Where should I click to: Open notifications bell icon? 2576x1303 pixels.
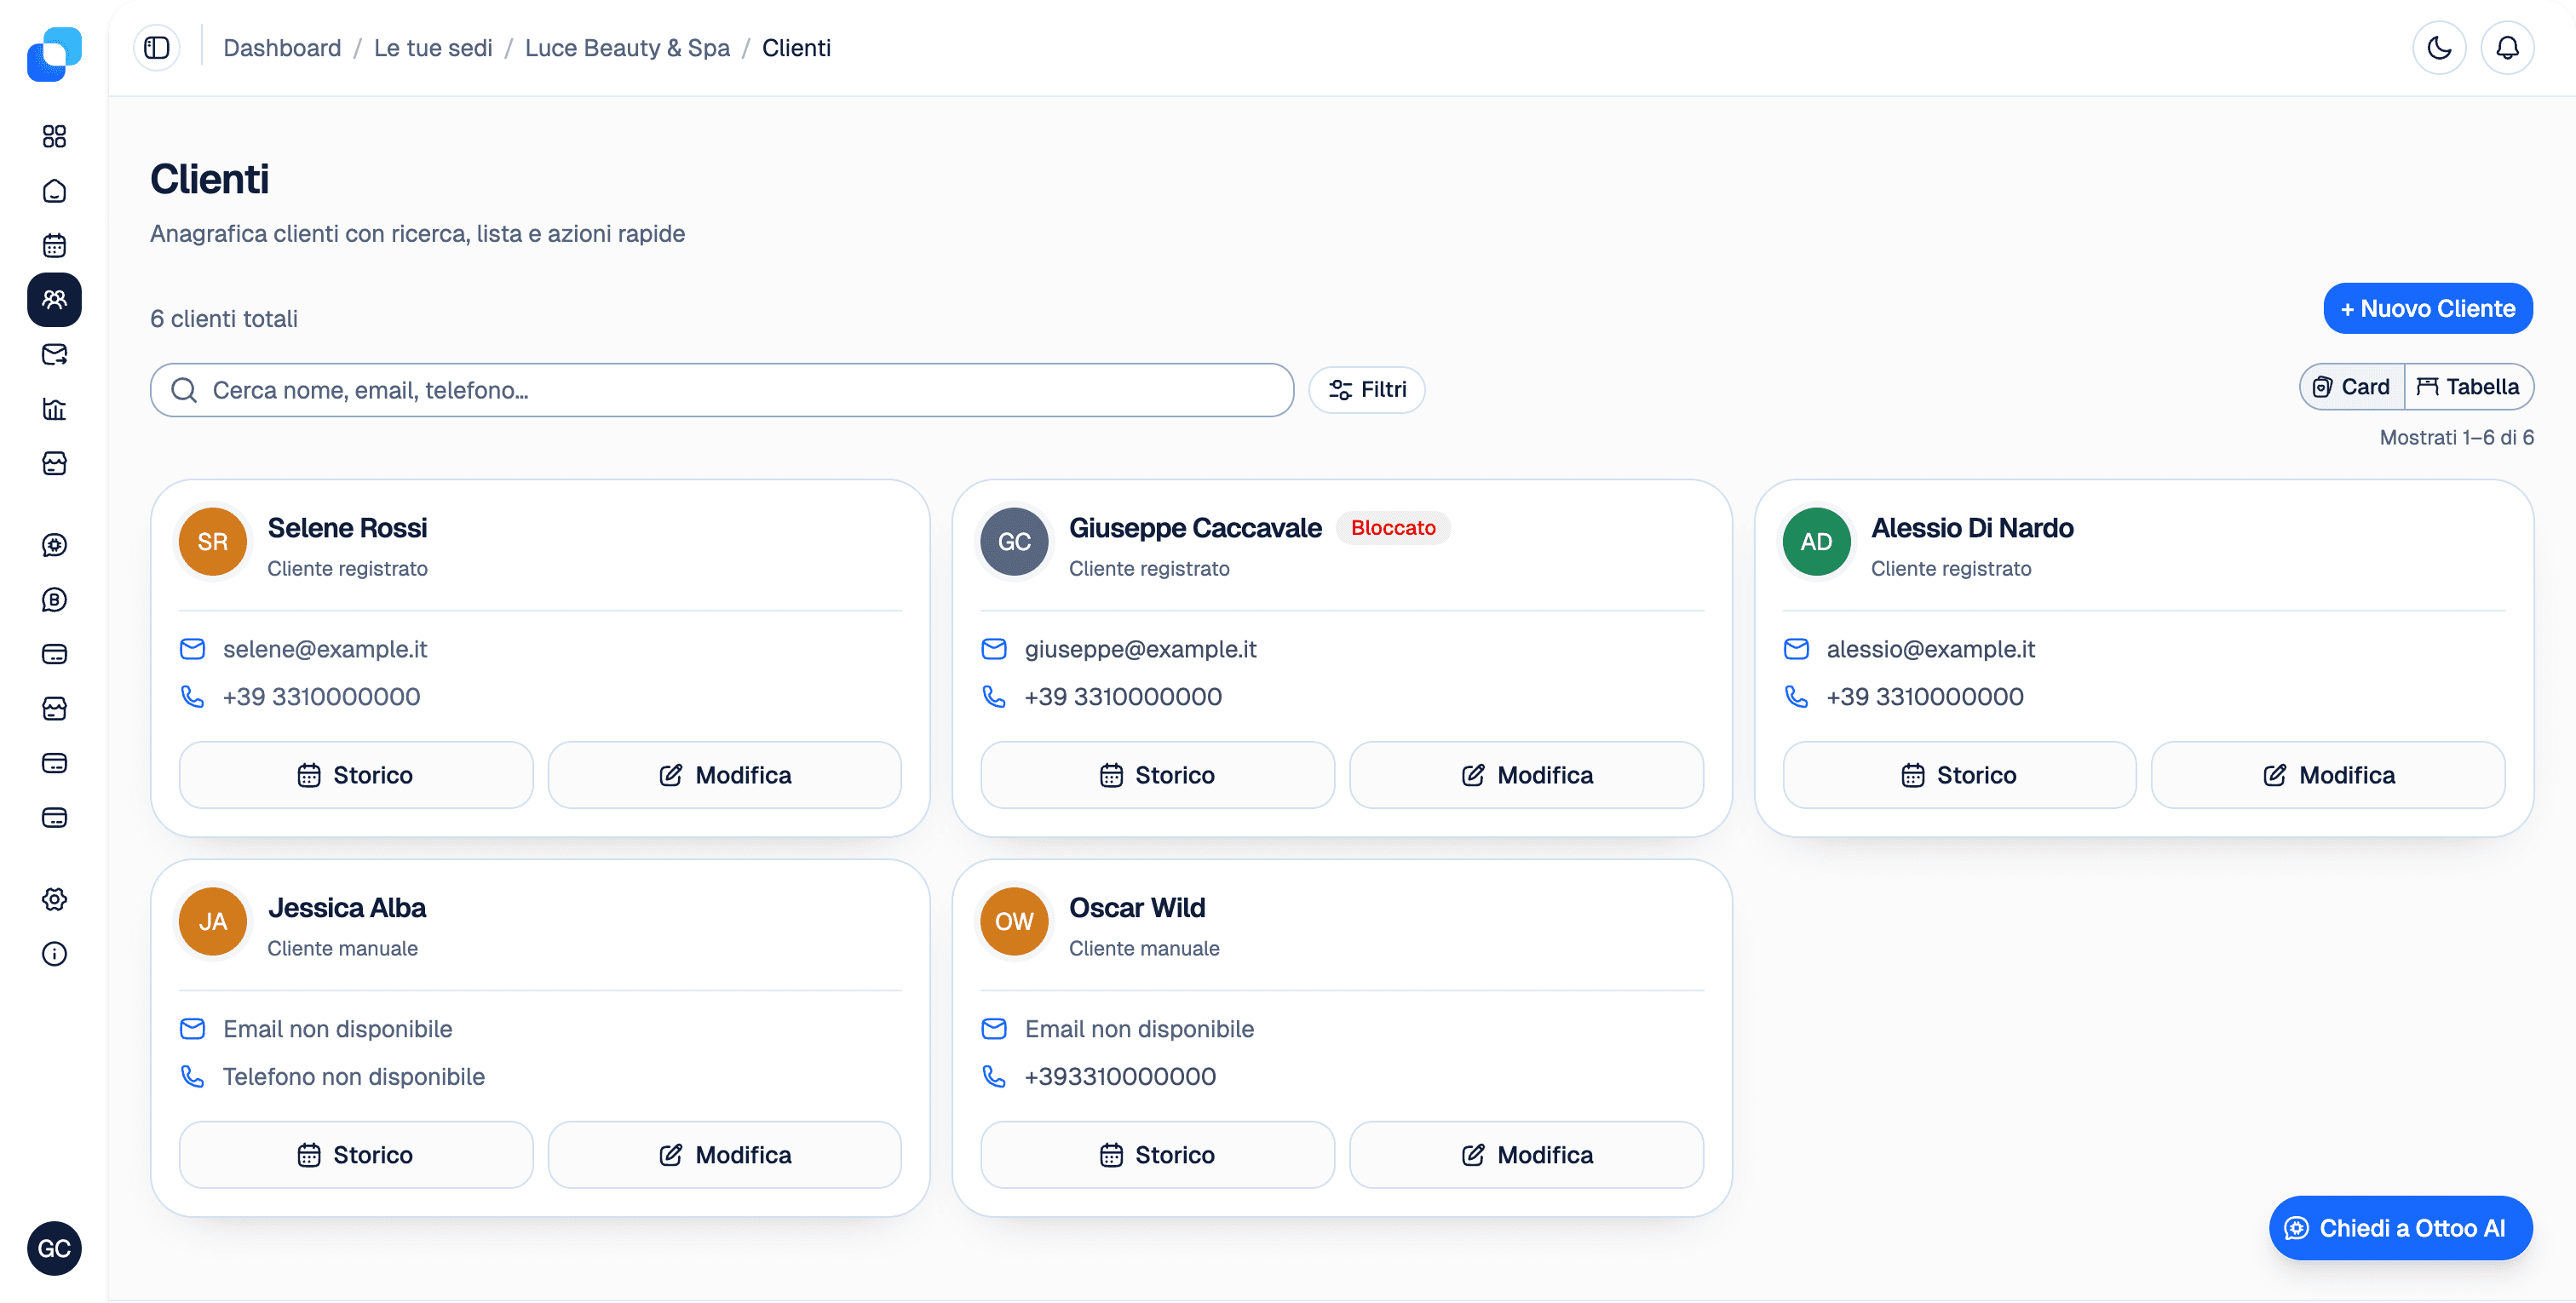tap(2507, 48)
